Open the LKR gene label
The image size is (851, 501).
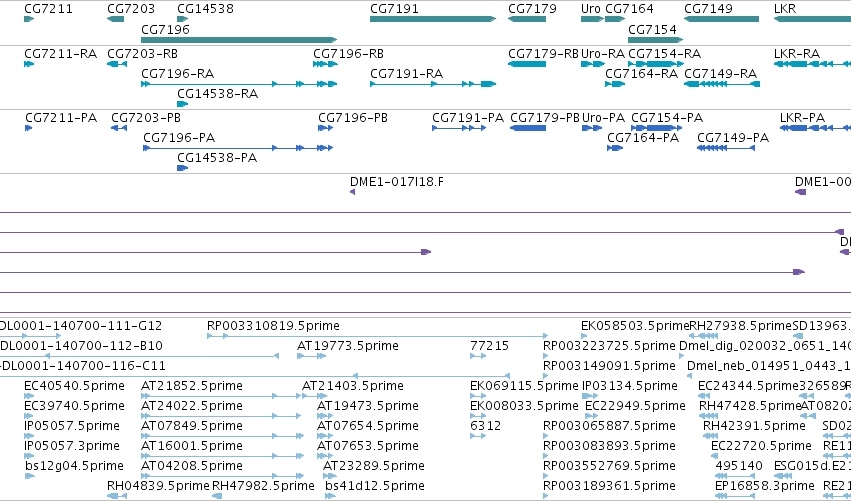tap(785, 9)
